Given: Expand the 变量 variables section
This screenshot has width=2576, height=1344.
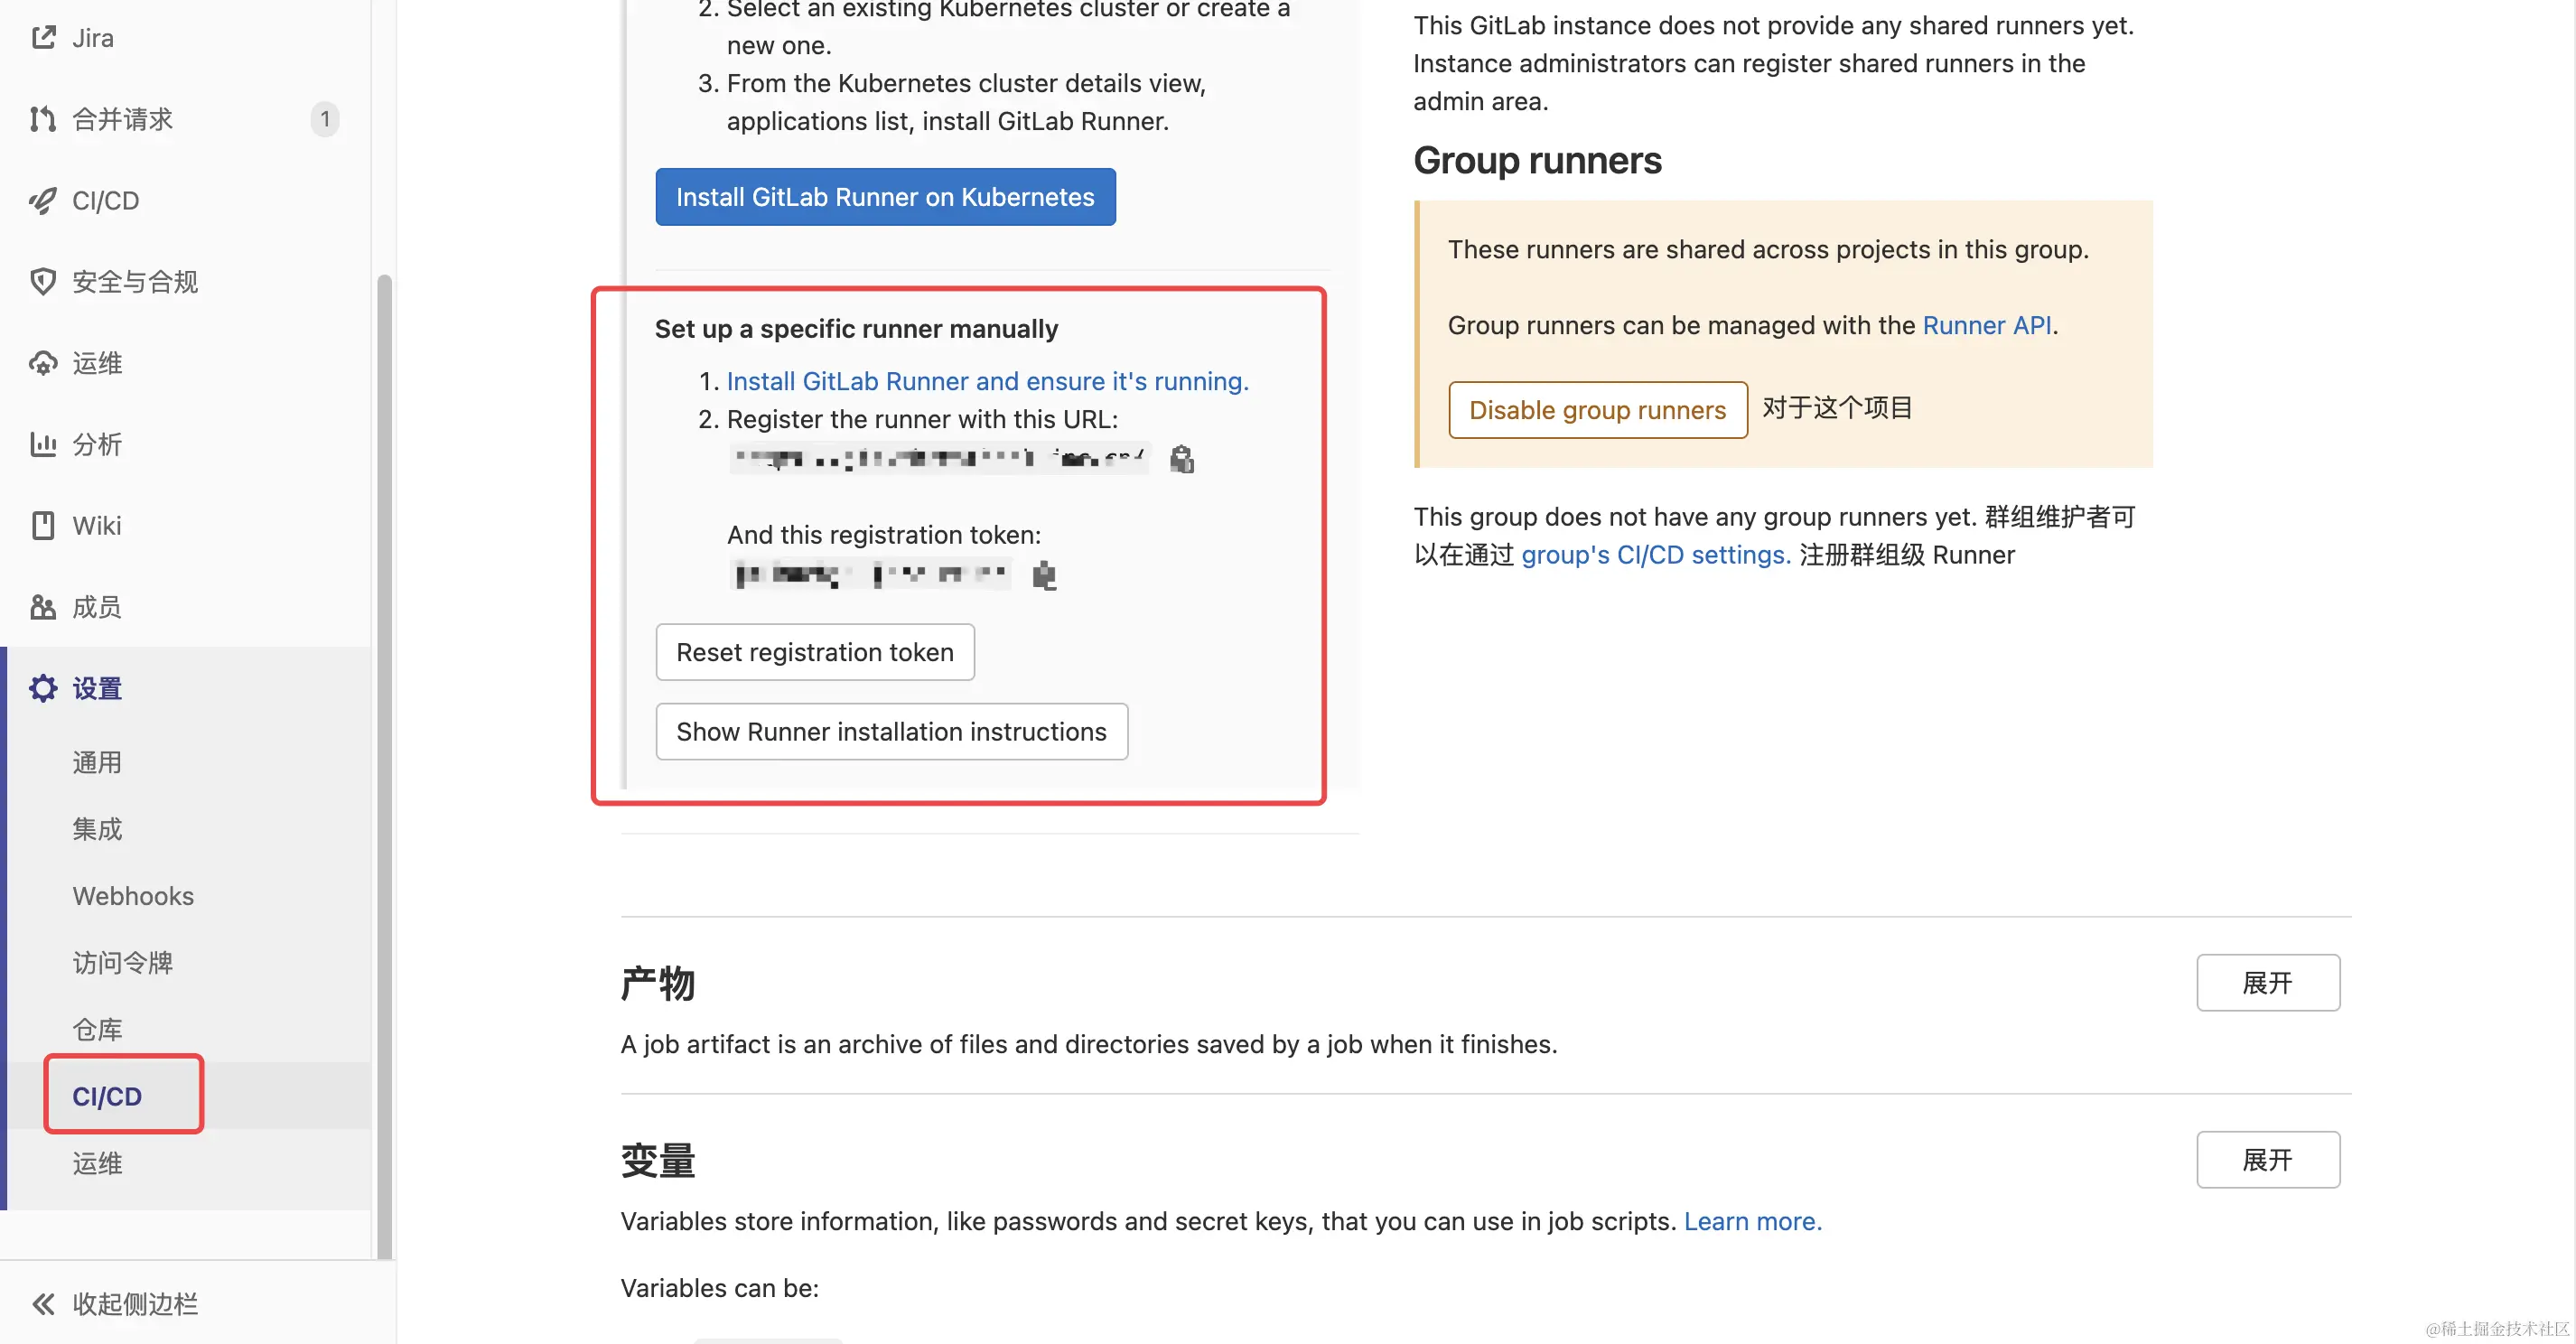Looking at the screenshot, I should click(x=2267, y=1160).
